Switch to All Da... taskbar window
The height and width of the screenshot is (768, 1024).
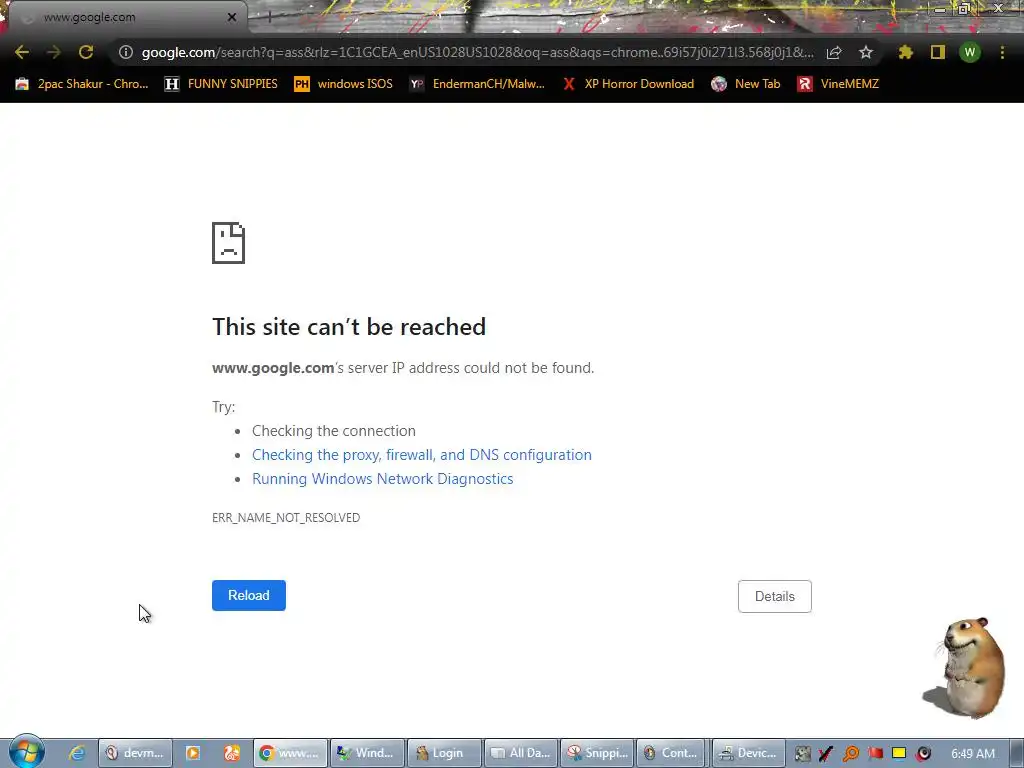coord(521,753)
